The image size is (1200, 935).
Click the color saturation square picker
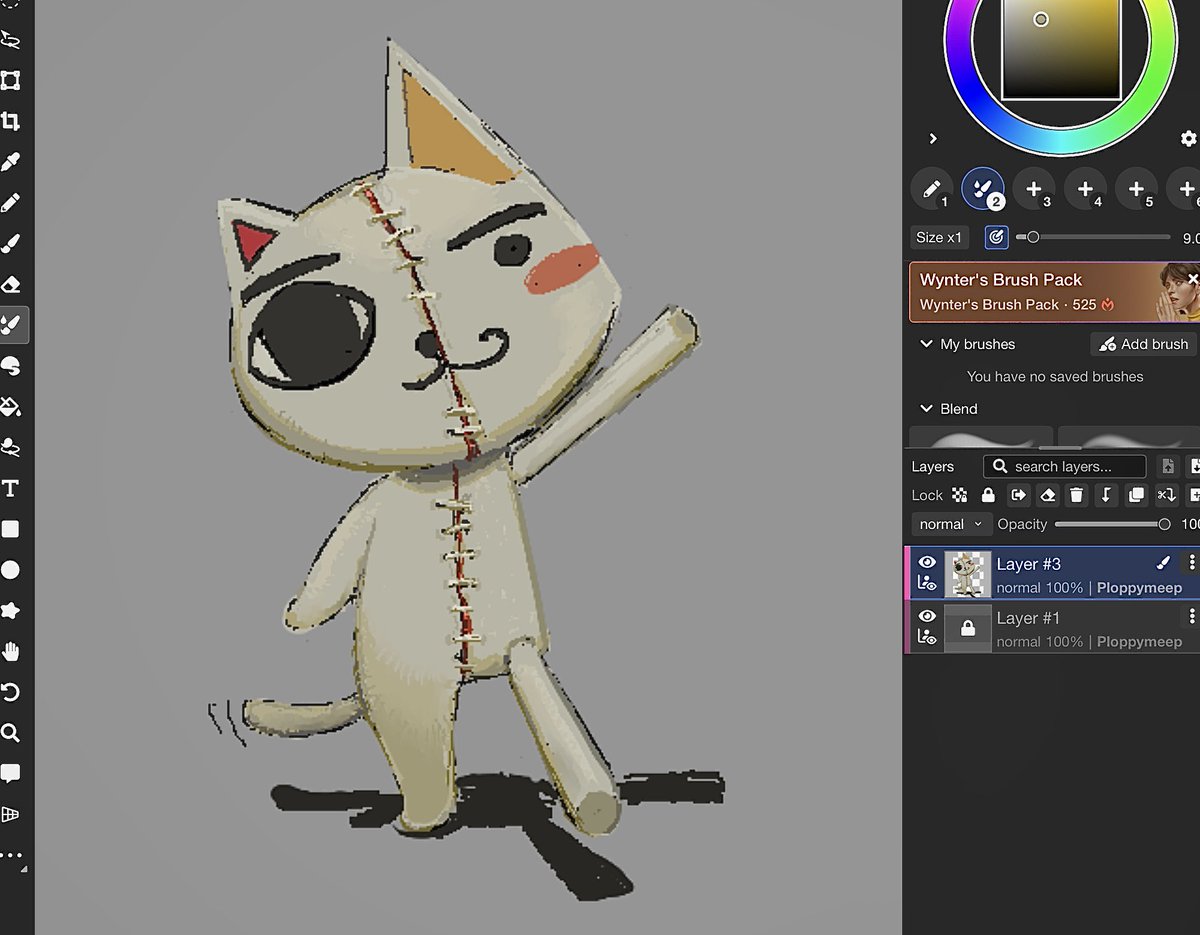coord(1061,48)
